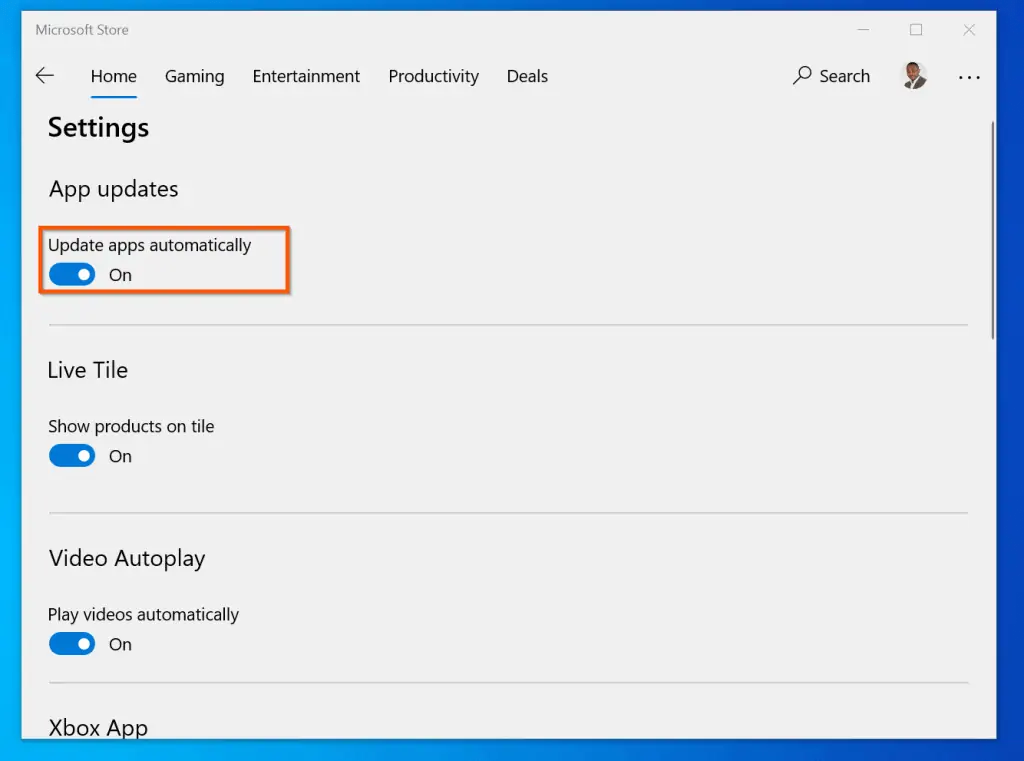Click the Xbox App section heading
The height and width of the screenshot is (761, 1024).
[98, 727]
